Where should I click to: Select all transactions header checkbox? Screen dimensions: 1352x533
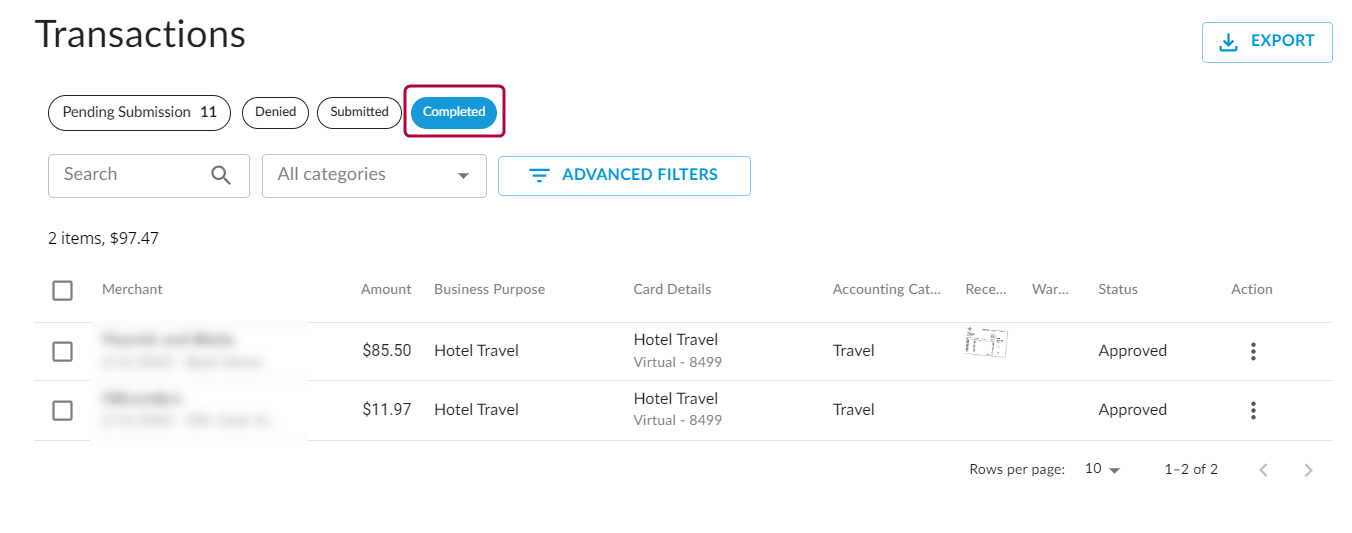point(62,290)
